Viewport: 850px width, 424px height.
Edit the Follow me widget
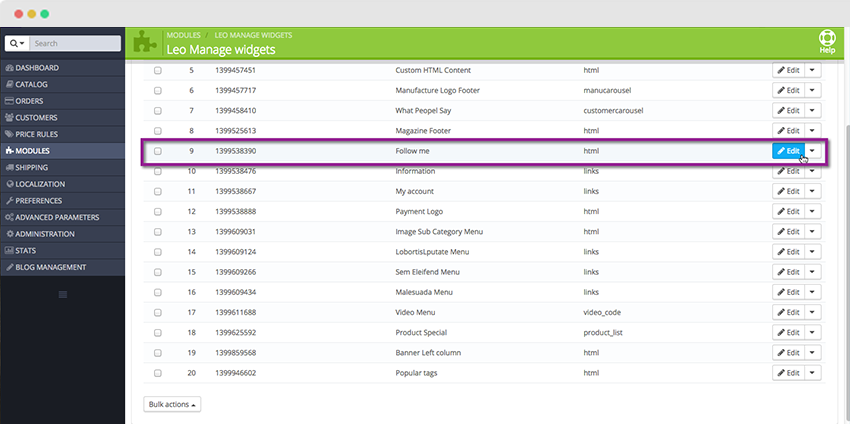(788, 151)
